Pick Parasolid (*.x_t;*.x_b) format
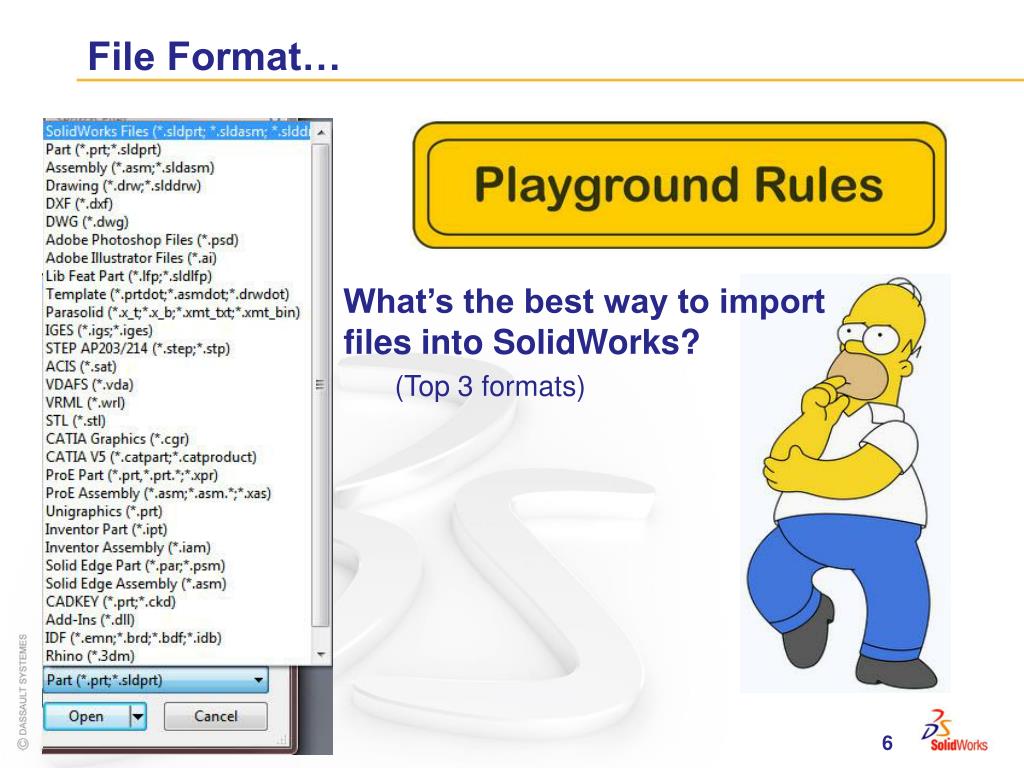Screen dimensions: 1024x768 [178, 312]
